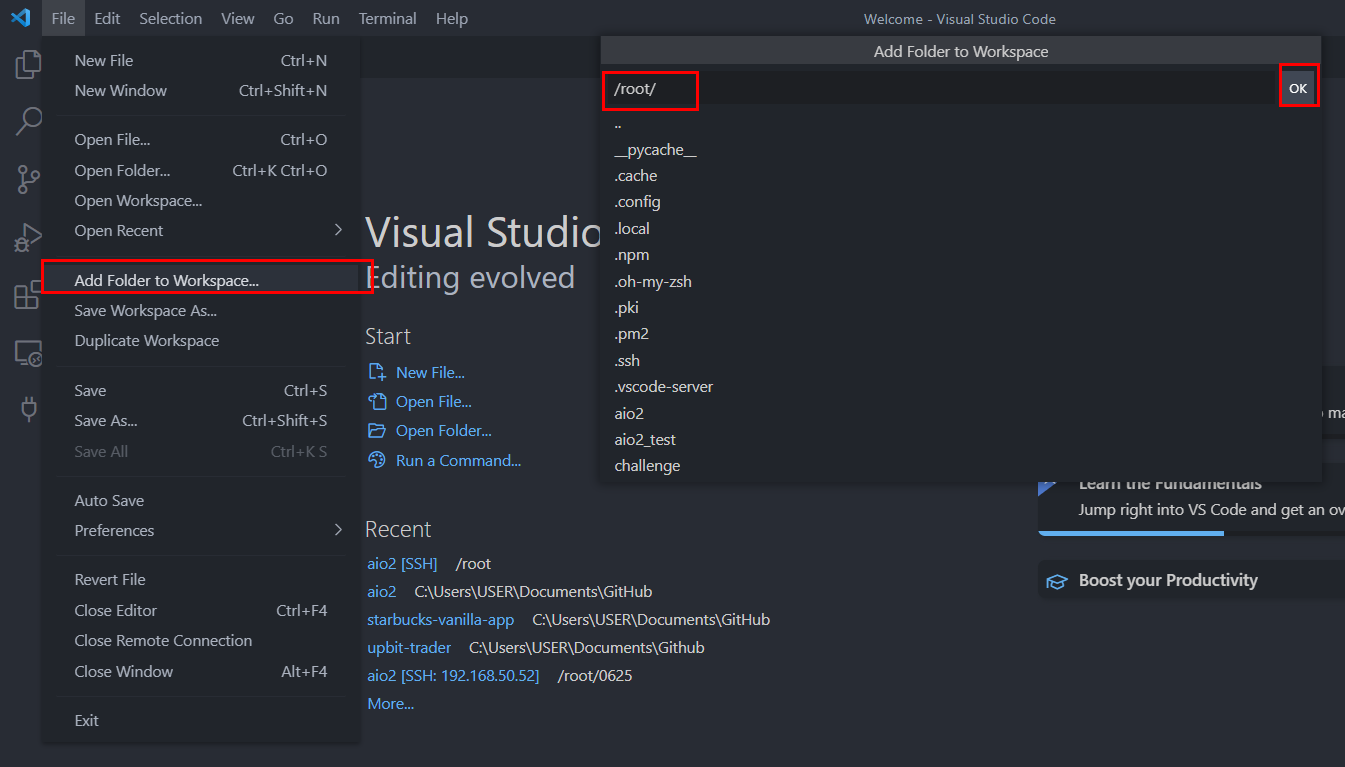This screenshot has height=767, width=1345.
Task: Open the File menu
Action: (63, 18)
